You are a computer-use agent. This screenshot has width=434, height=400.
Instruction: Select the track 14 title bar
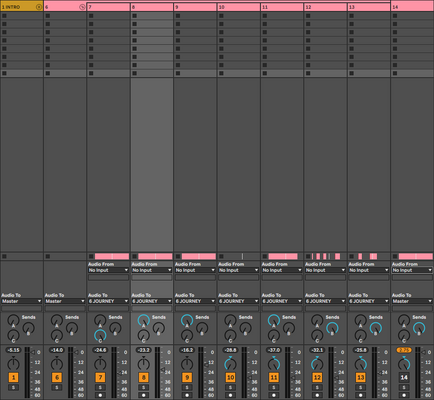pyautogui.click(x=412, y=7)
